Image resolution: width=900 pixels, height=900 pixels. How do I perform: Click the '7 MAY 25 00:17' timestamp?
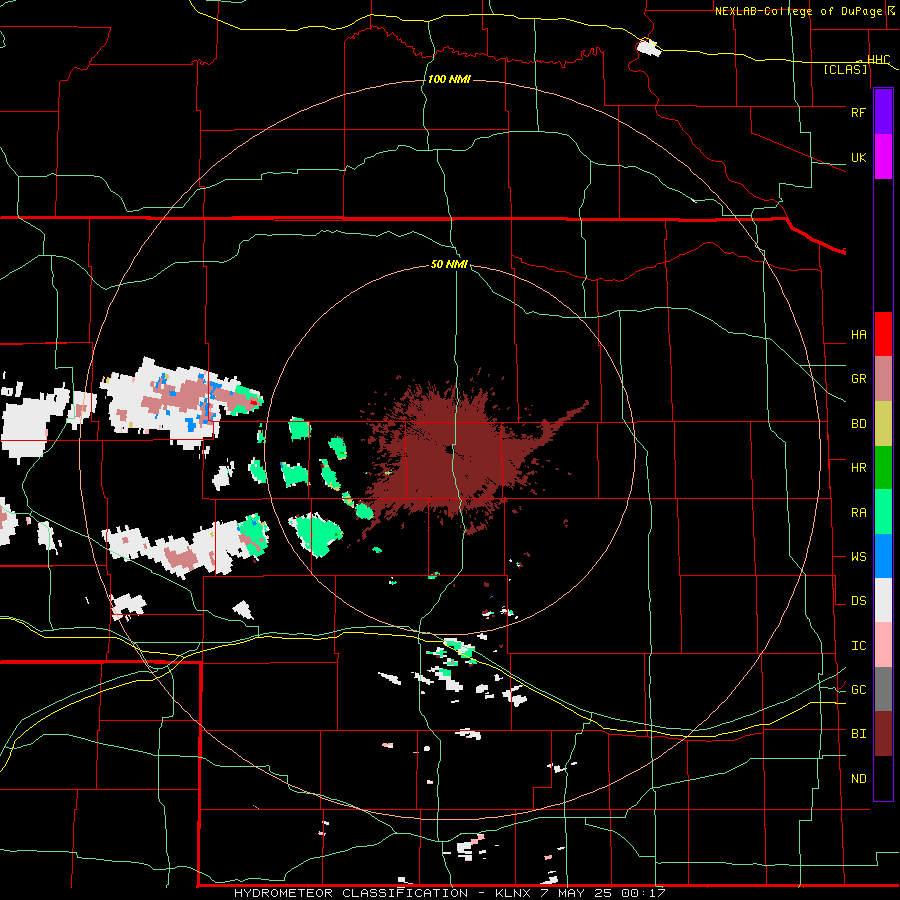pos(602,893)
